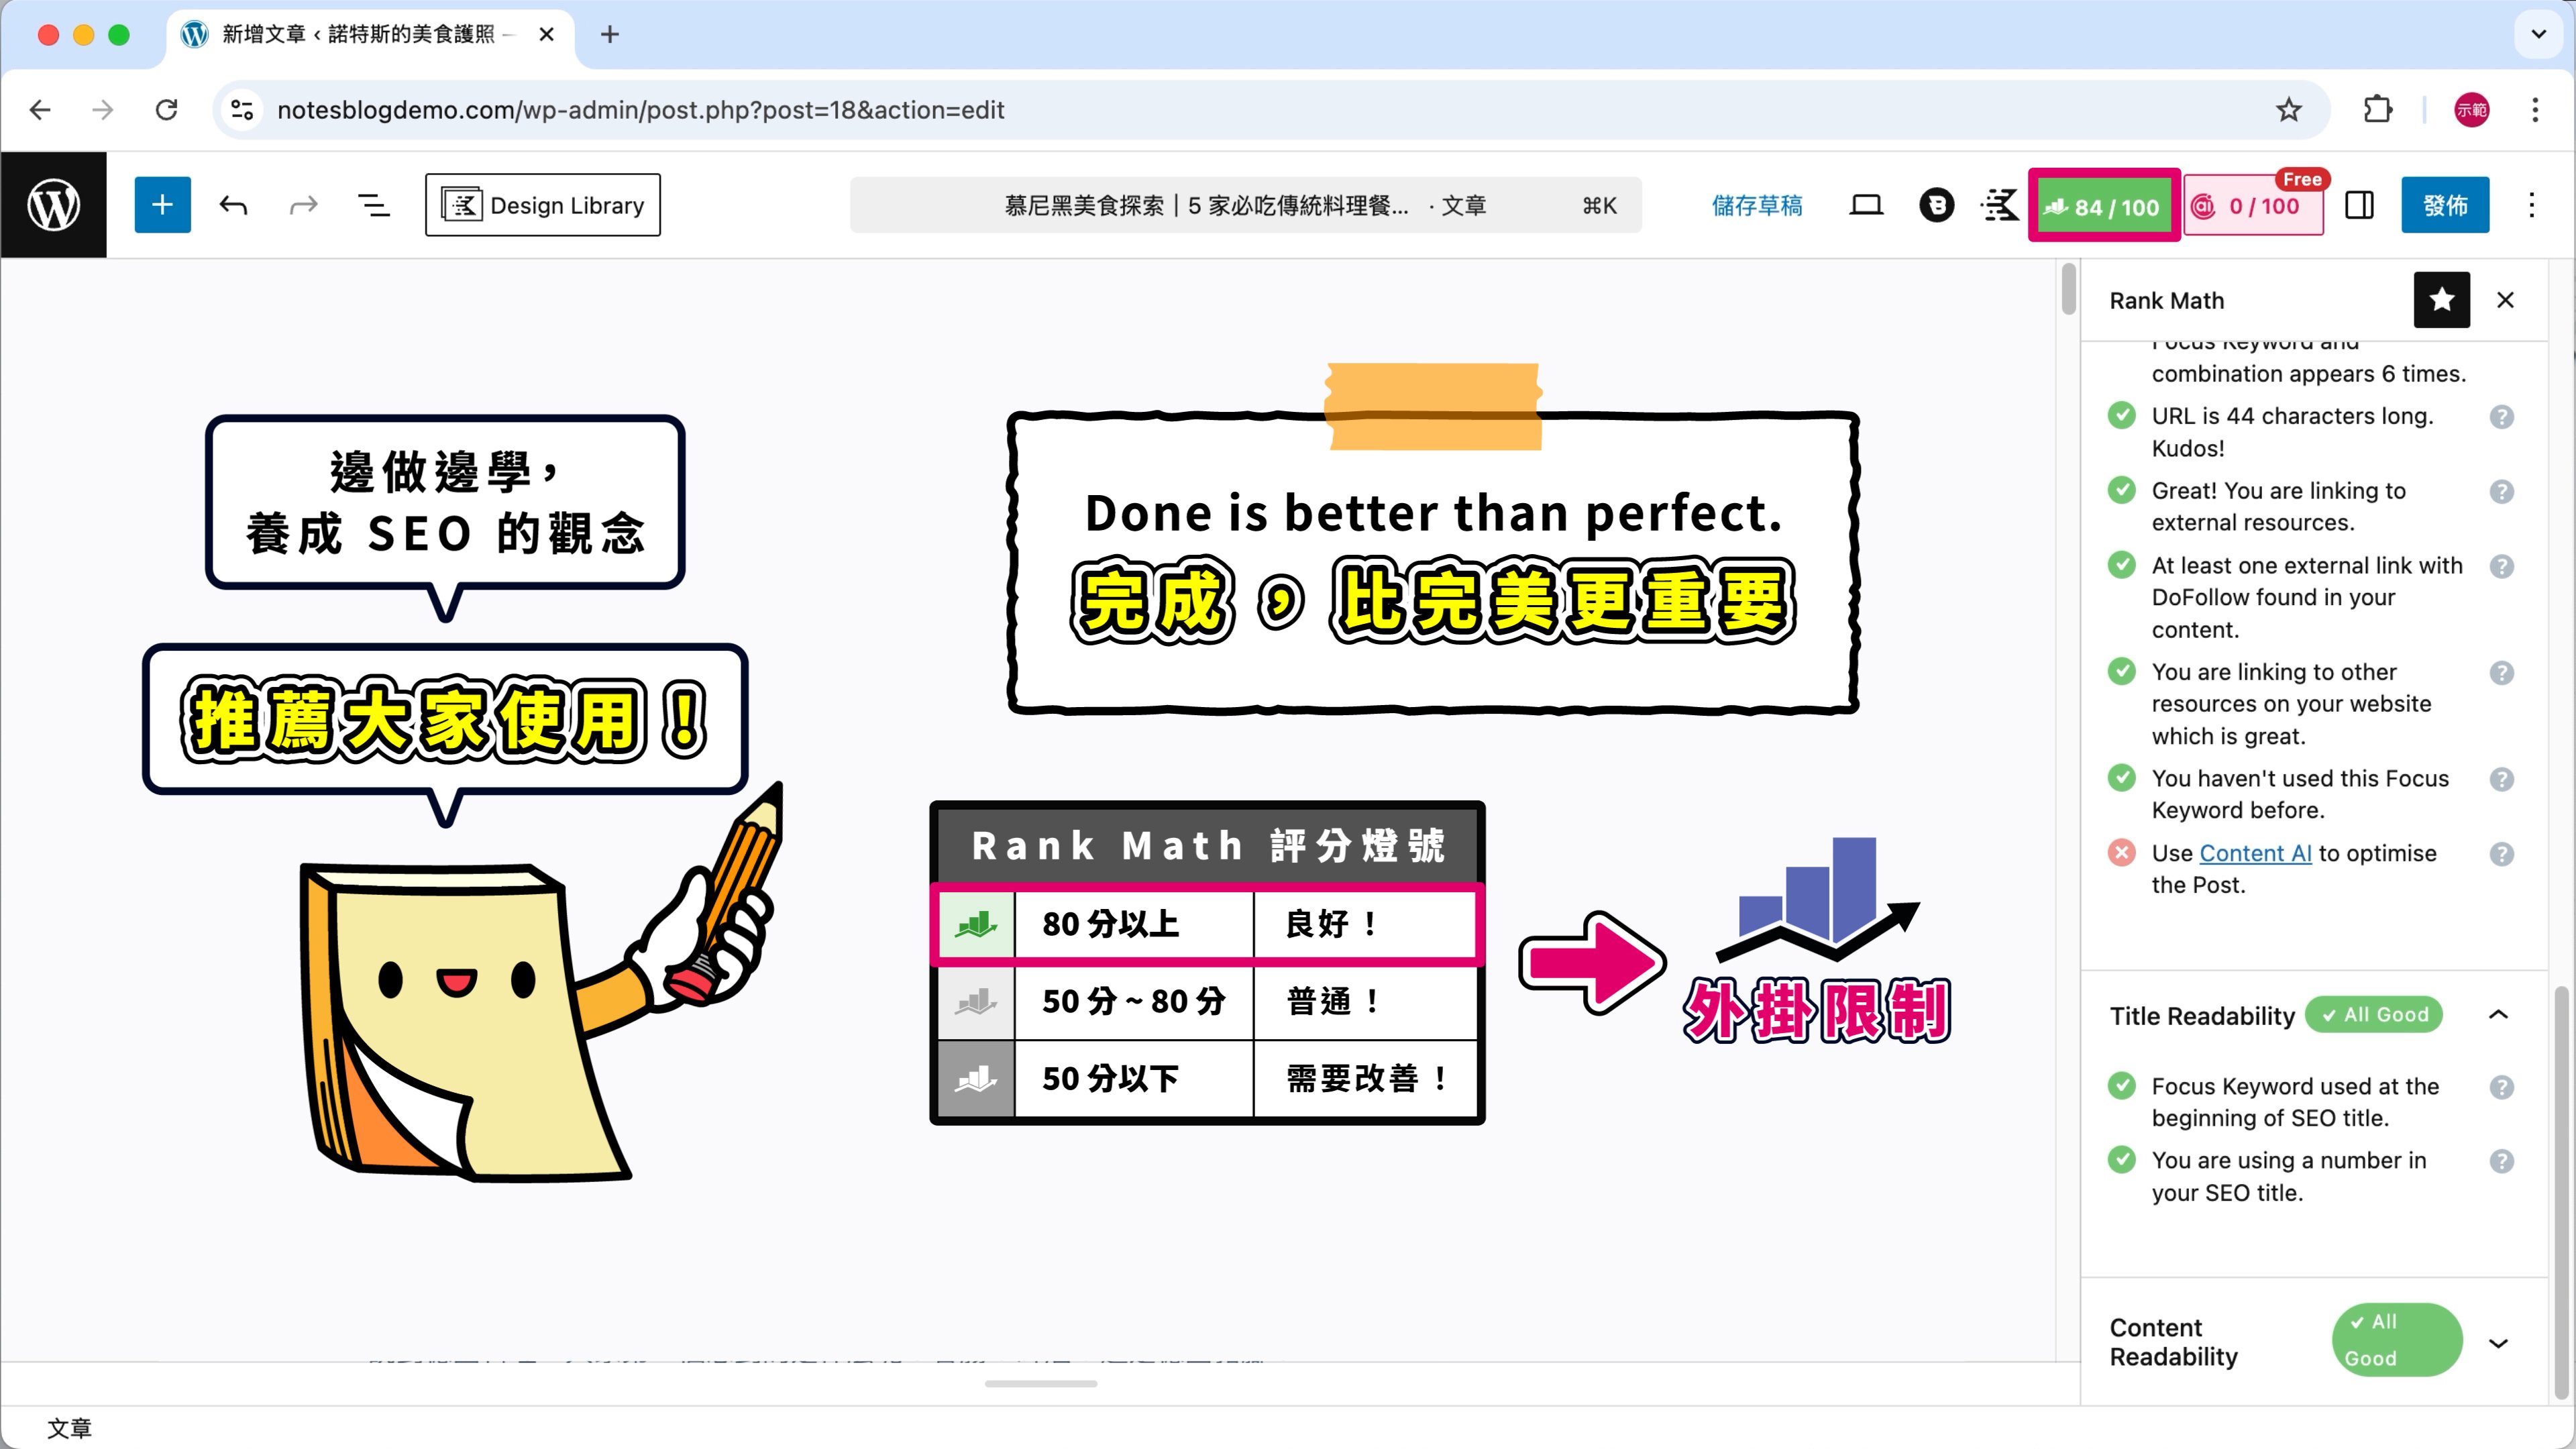The height and width of the screenshot is (1449, 2576).
Task: Expand the Content Readability section
Action: coord(2498,1343)
